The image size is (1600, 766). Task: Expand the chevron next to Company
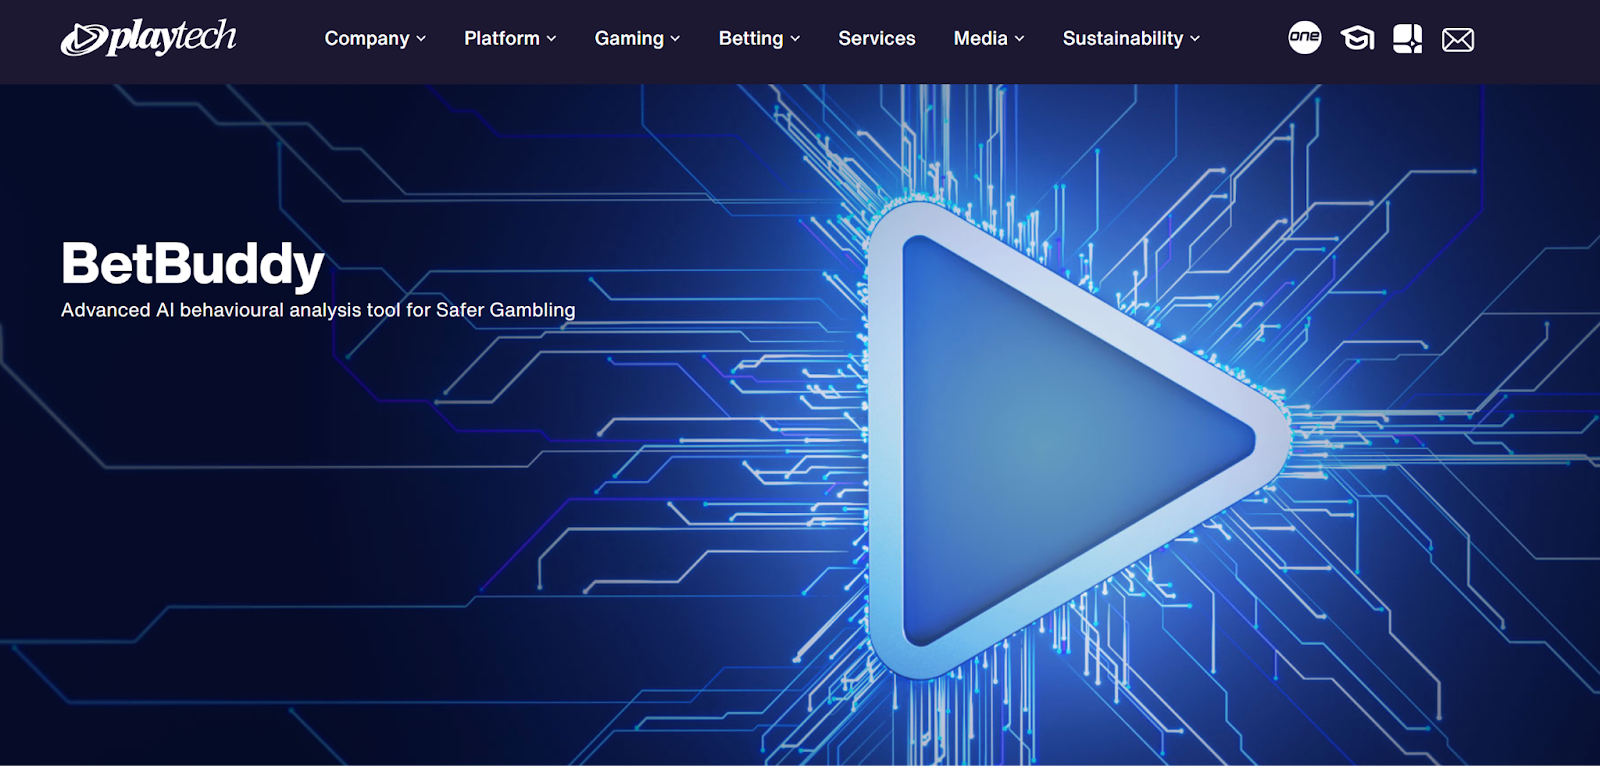click(x=421, y=39)
